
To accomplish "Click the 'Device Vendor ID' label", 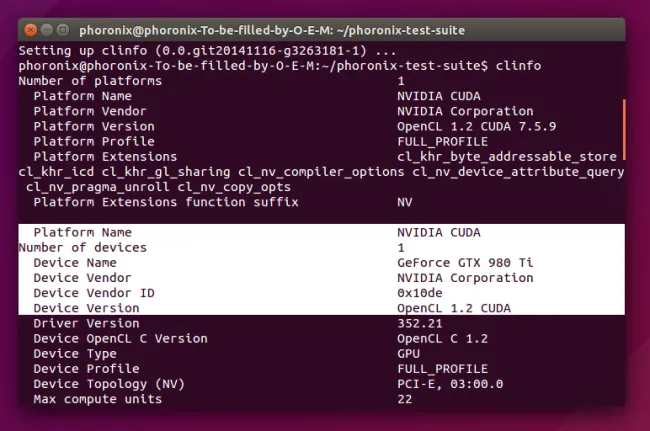I will [x=94, y=293].
